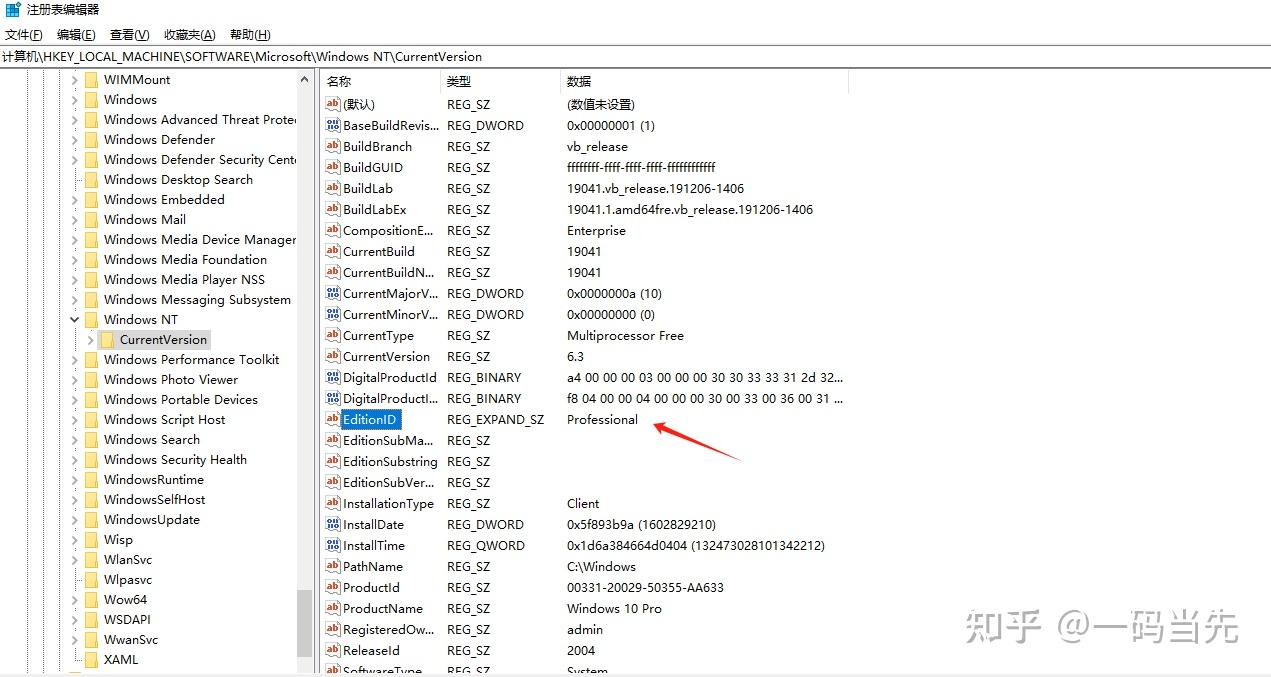1271x677 pixels.
Task: Click the string icon next to EditionID
Action: pos(334,419)
